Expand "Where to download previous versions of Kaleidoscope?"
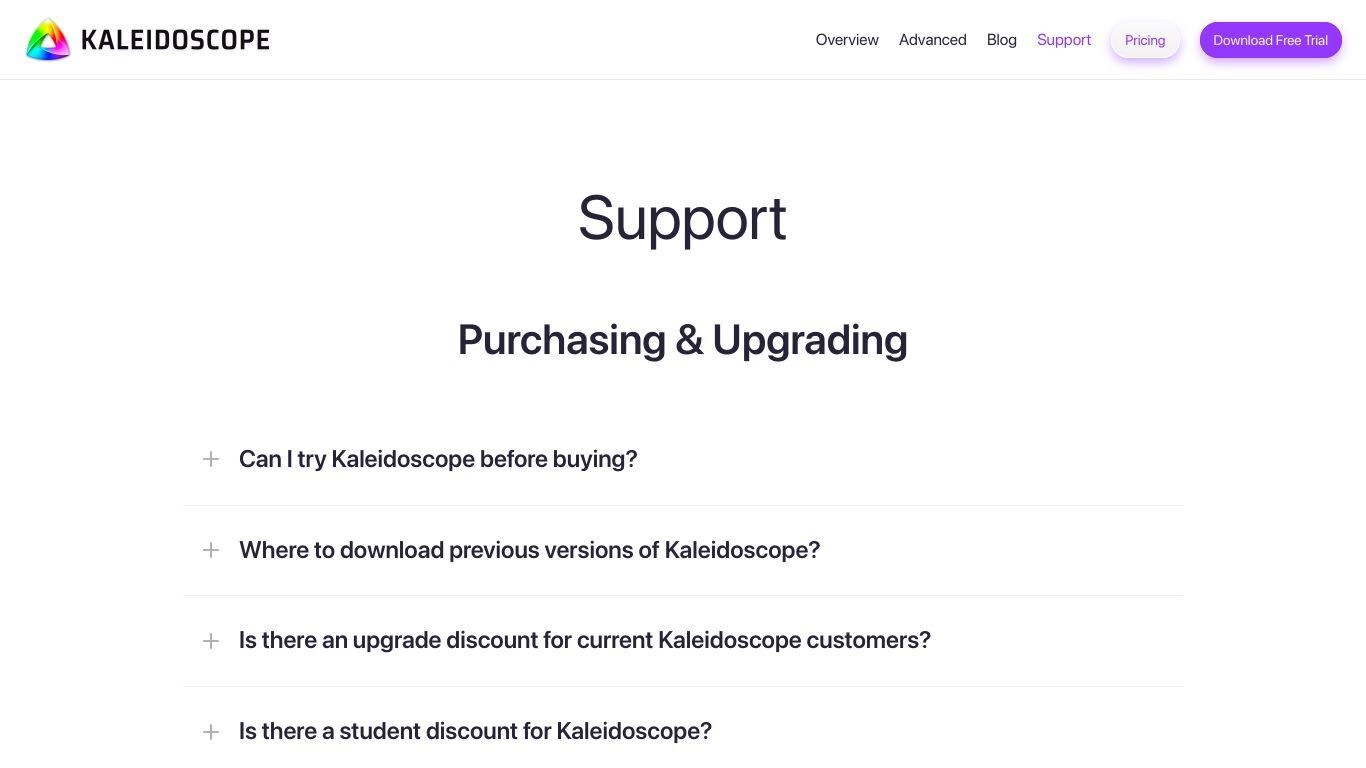This screenshot has height=768, width=1366. pos(529,550)
